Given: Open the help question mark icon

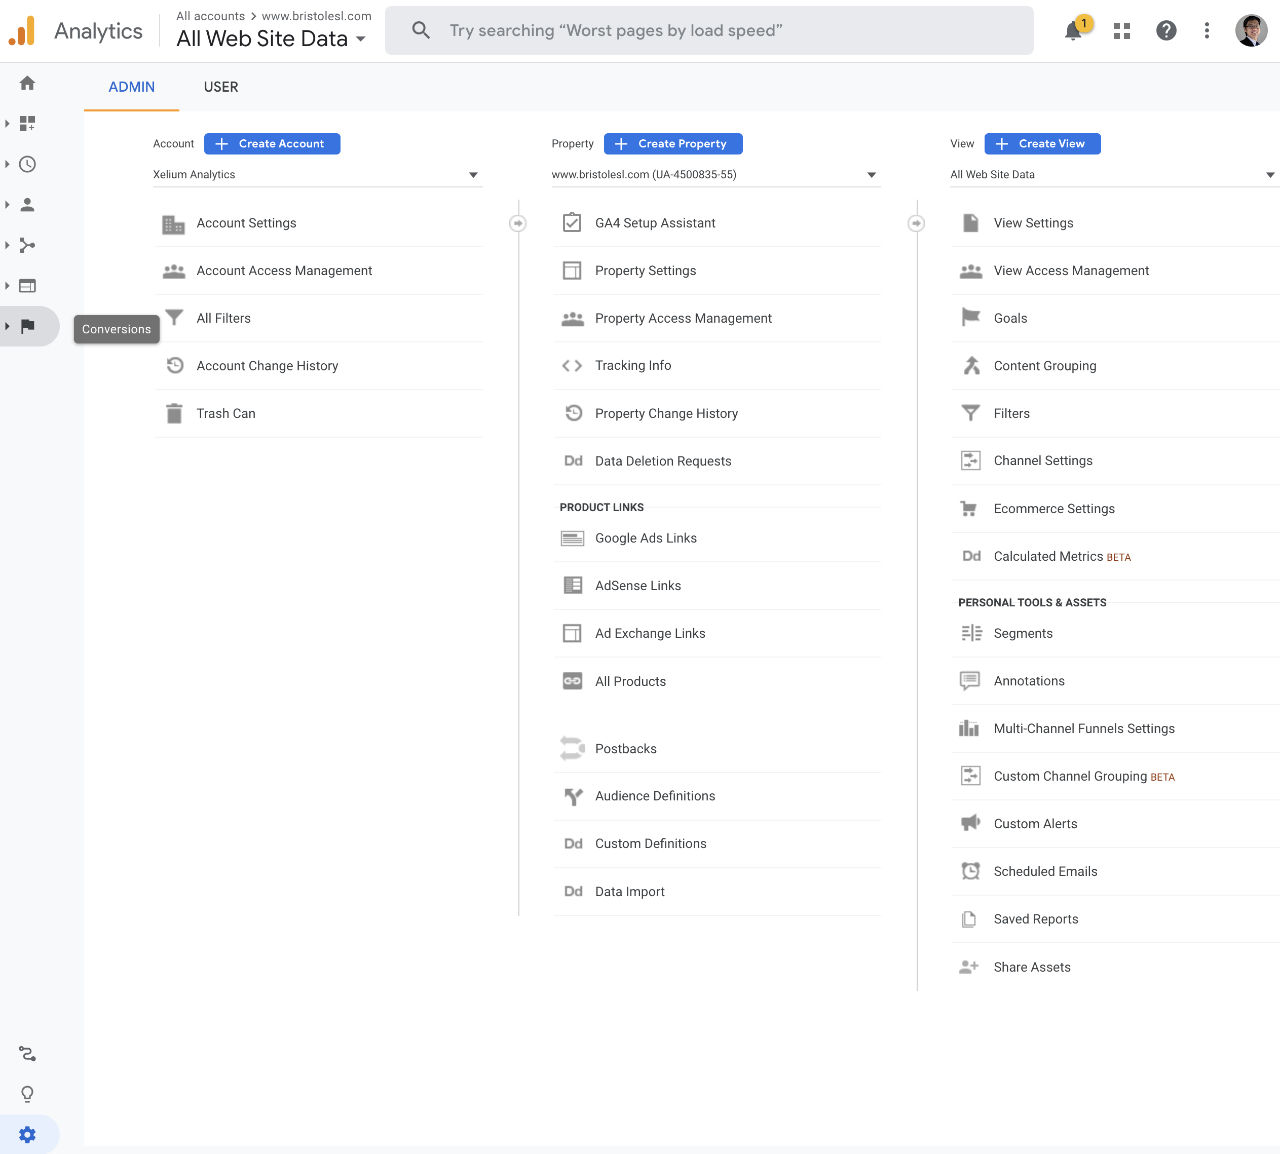Looking at the screenshot, I should [1166, 31].
